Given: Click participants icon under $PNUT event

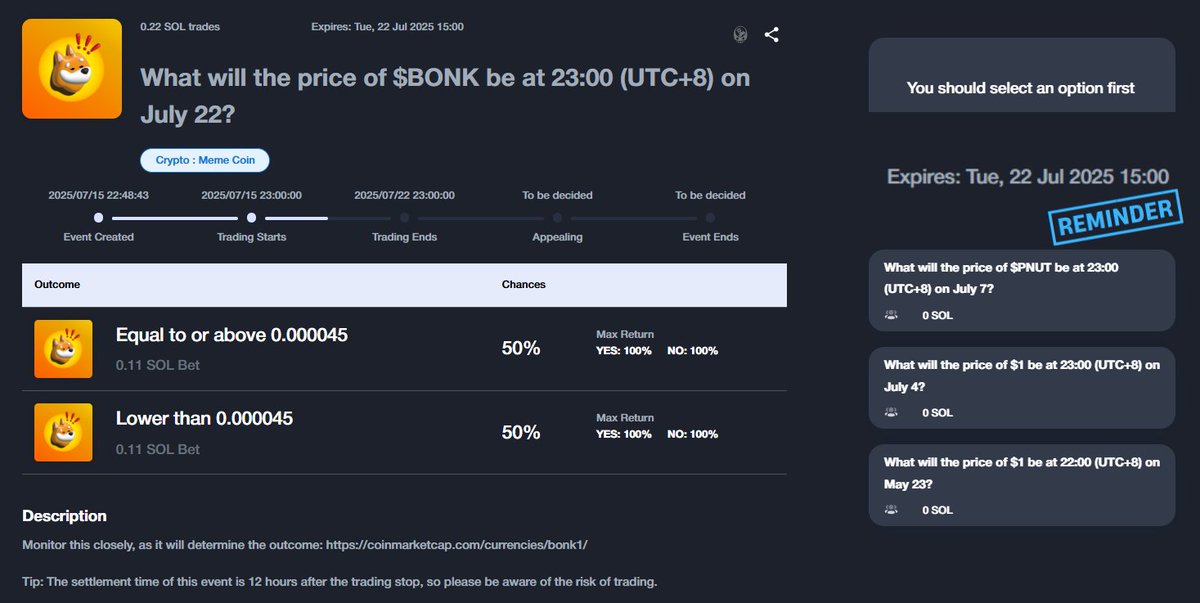Looking at the screenshot, I should [891, 315].
